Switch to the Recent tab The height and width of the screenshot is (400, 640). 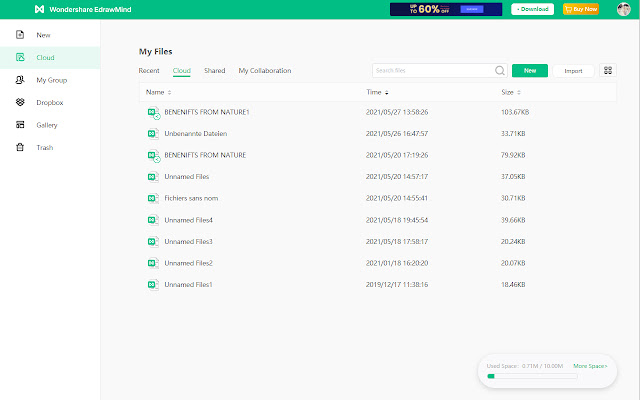point(149,71)
